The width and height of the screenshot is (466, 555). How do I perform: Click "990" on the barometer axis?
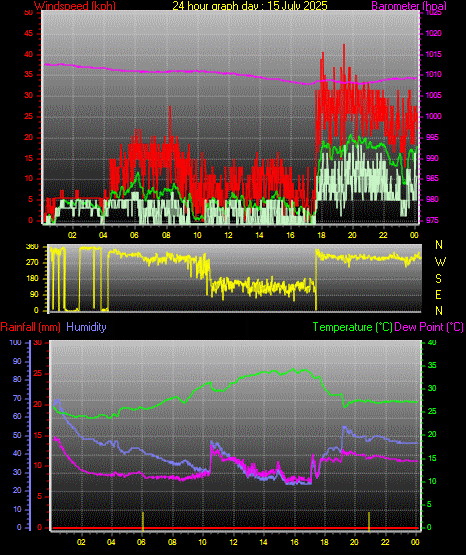point(432,158)
